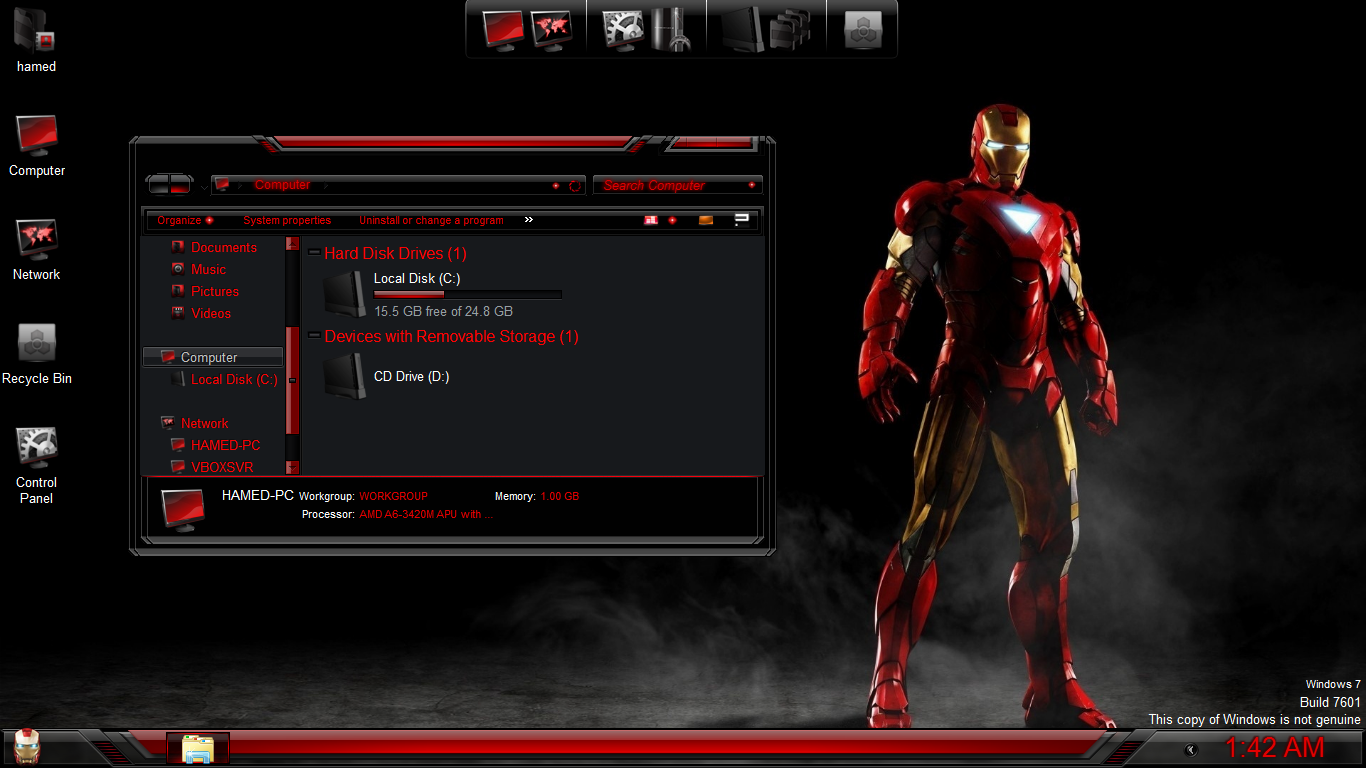This screenshot has height=768, width=1366.
Task: Collapse the Hard Disk Drives group
Action: [314, 254]
